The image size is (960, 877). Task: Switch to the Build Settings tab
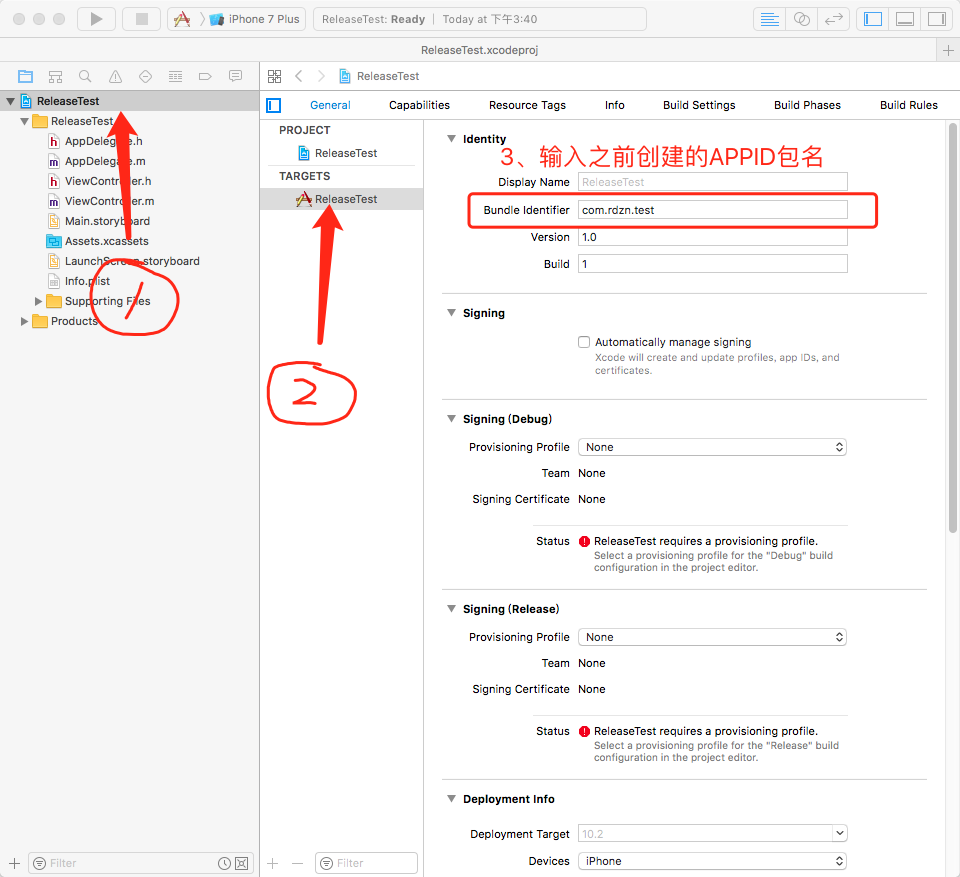pyautogui.click(x=699, y=105)
